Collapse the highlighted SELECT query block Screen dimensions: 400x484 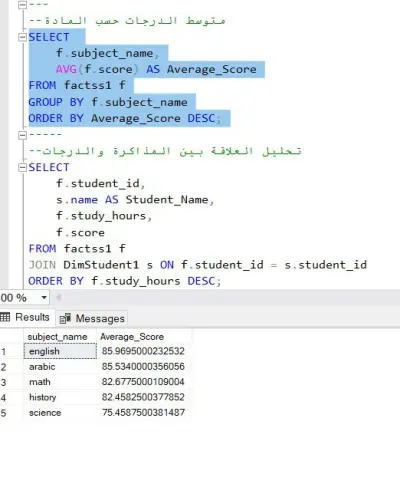point(22,37)
